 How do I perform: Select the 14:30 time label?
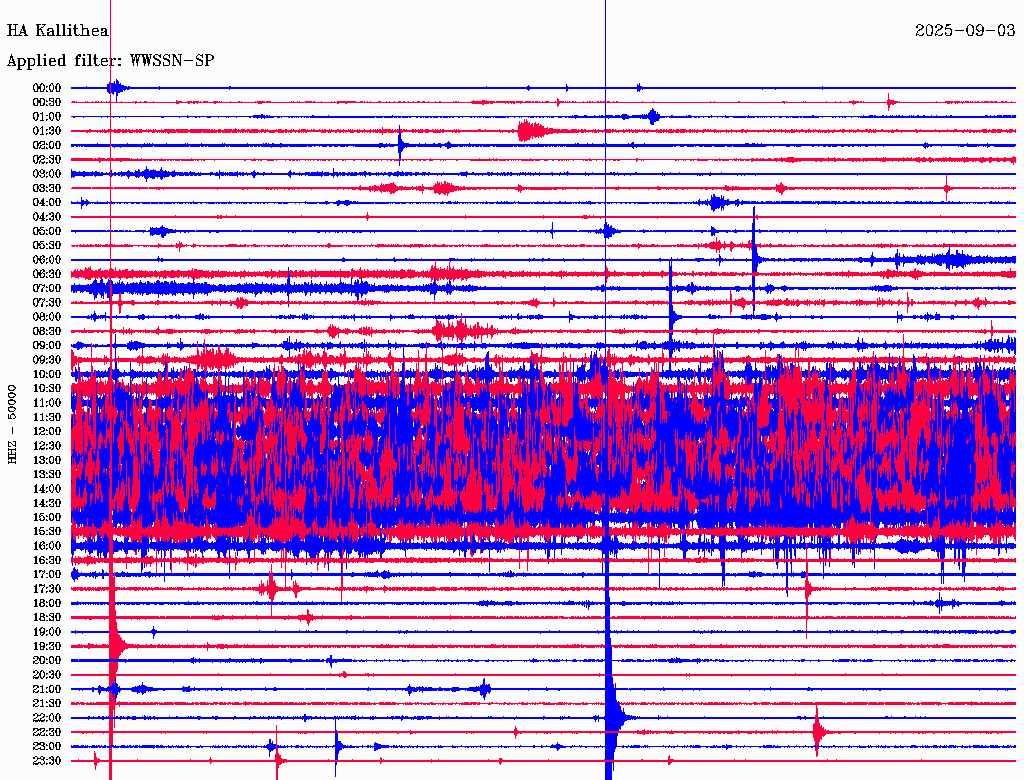click(x=47, y=503)
